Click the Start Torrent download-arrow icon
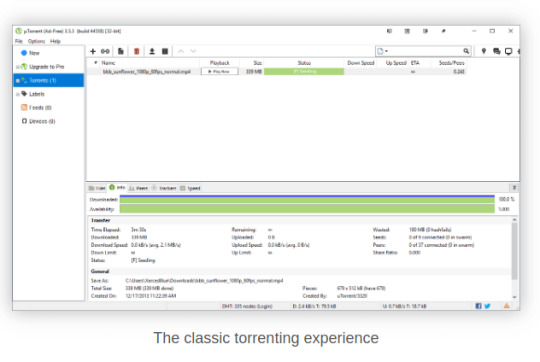The width and height of the screenshot is (540, 362). [152, 51]
